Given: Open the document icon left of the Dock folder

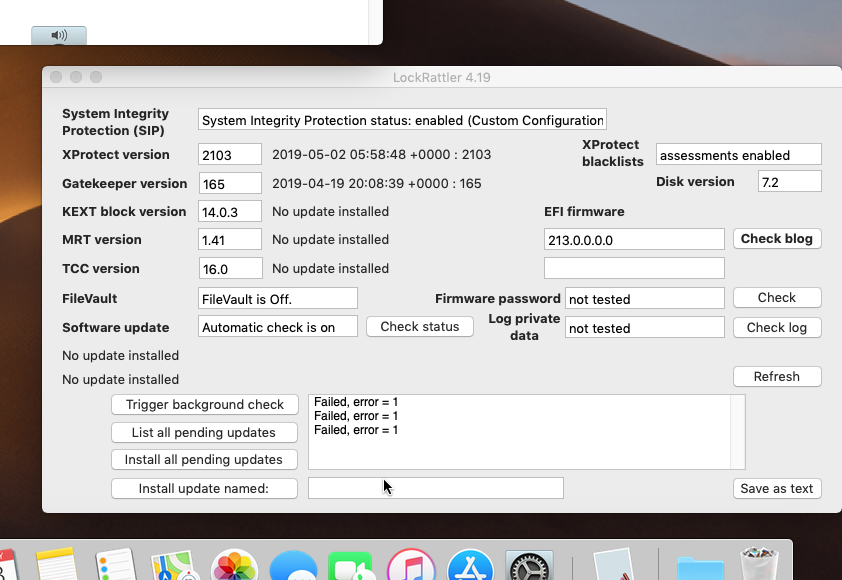Looking at the screenshot, I should pyautogui.click(x=614, y=565).
